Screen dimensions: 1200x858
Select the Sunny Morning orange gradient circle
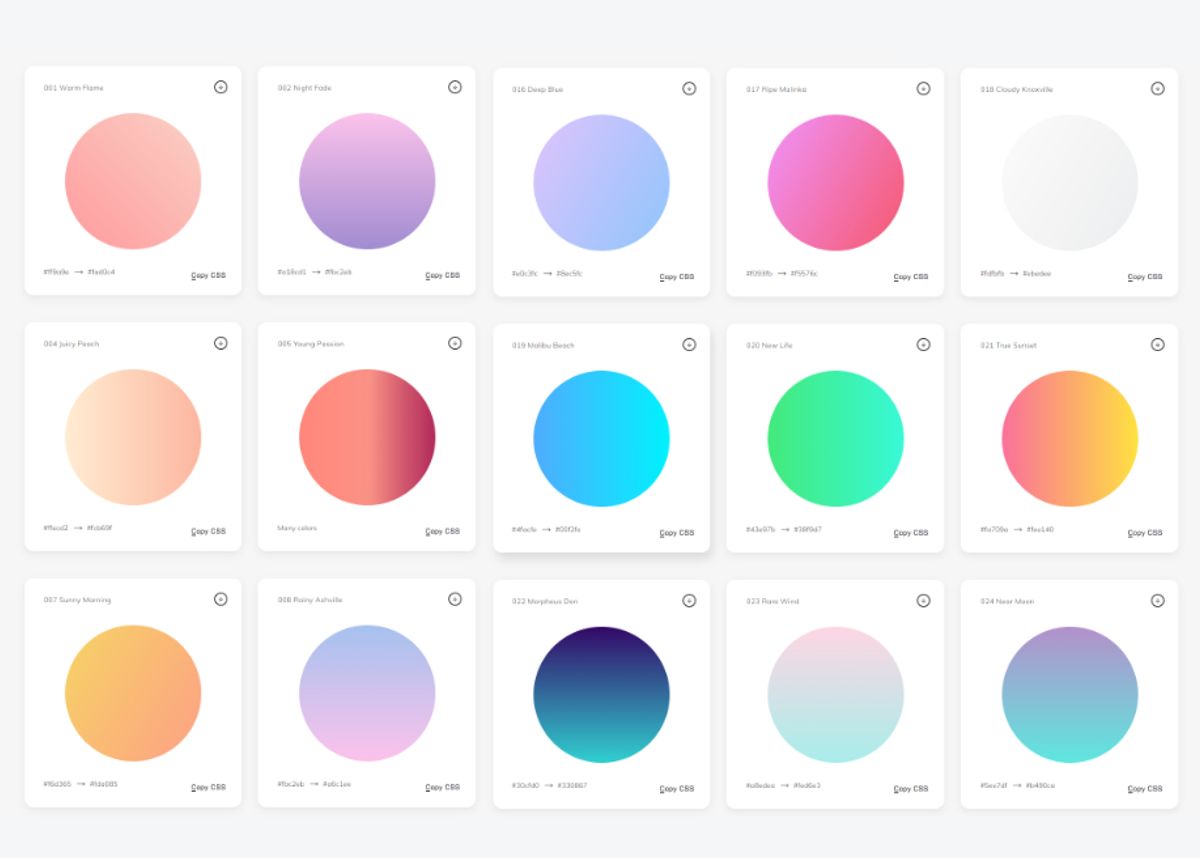[133, 693]
